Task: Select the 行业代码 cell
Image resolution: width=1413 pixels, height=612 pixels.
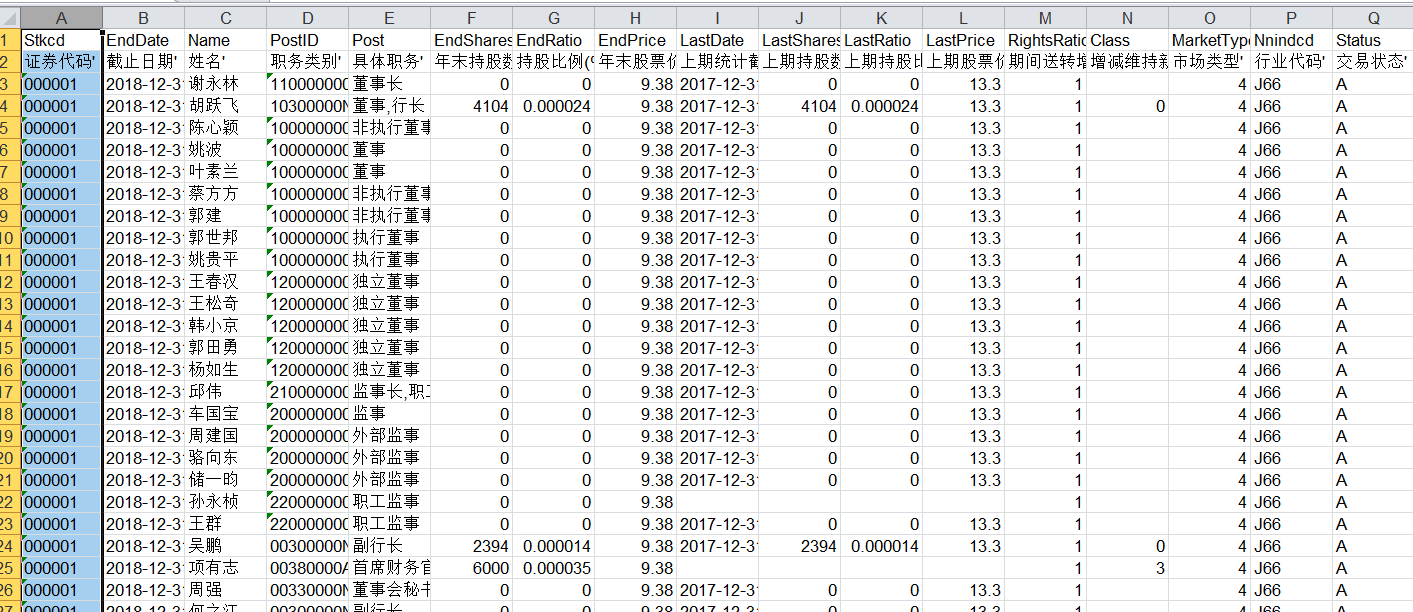Action: click(1292, 62)
